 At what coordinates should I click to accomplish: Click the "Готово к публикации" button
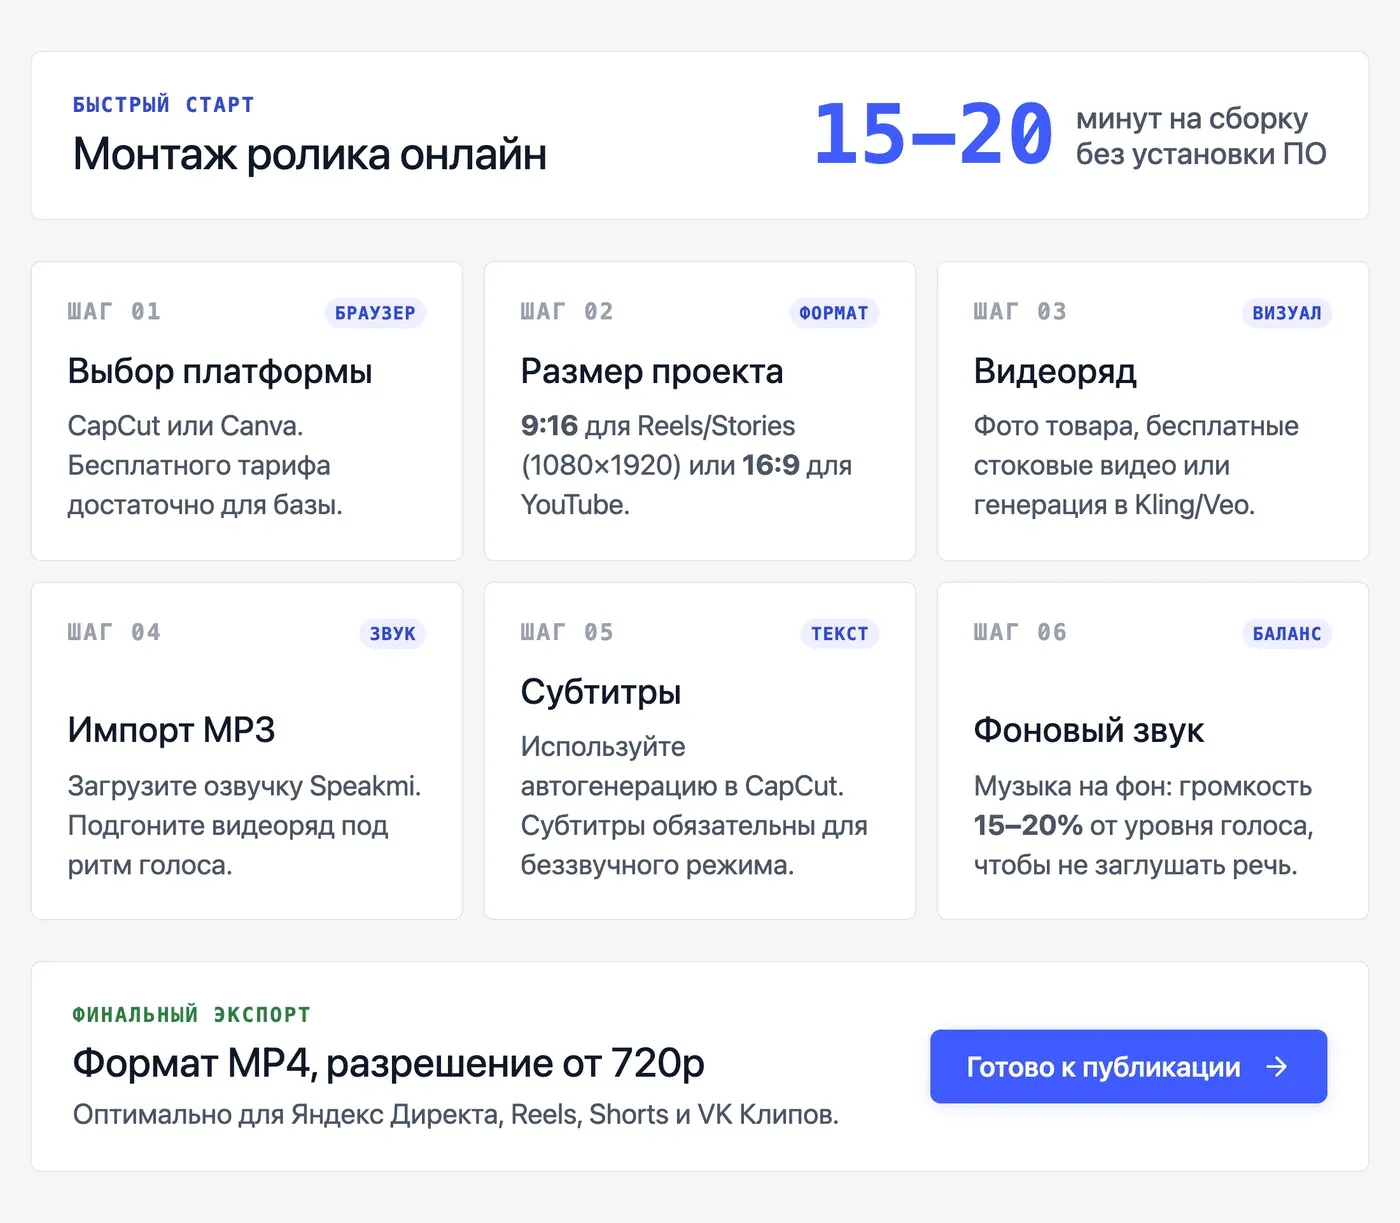point(1128,1067)
